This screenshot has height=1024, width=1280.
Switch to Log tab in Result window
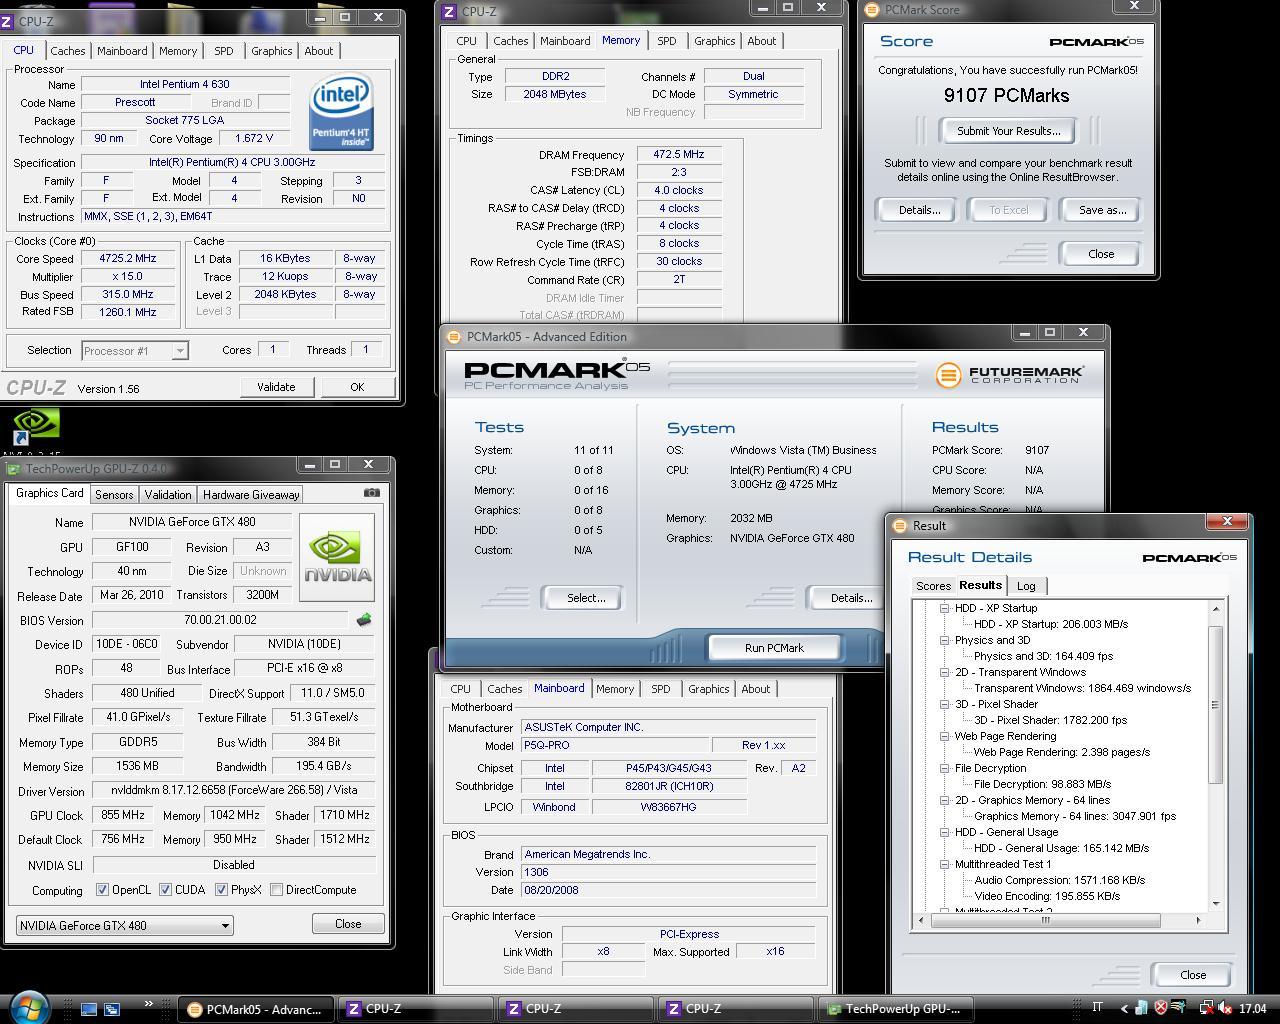tap(1026, 587)
